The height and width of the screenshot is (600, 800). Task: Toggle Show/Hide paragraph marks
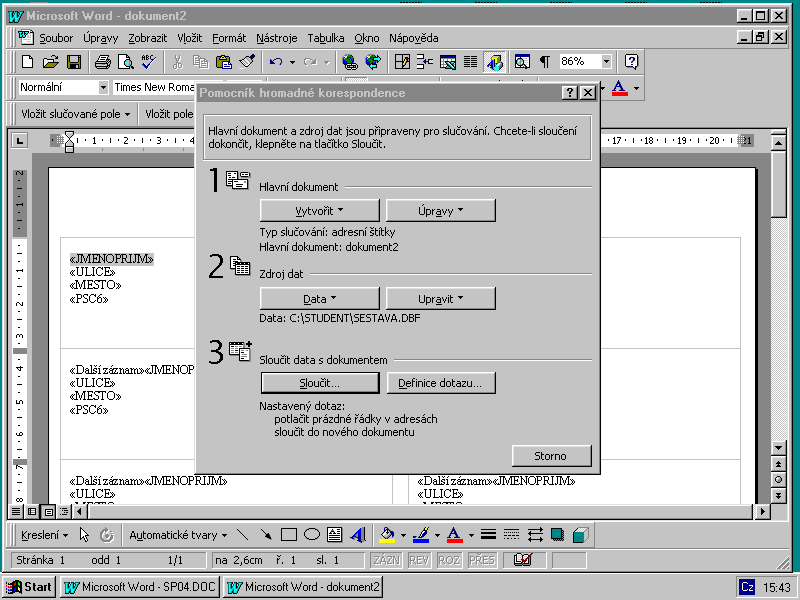click(545, 62)
